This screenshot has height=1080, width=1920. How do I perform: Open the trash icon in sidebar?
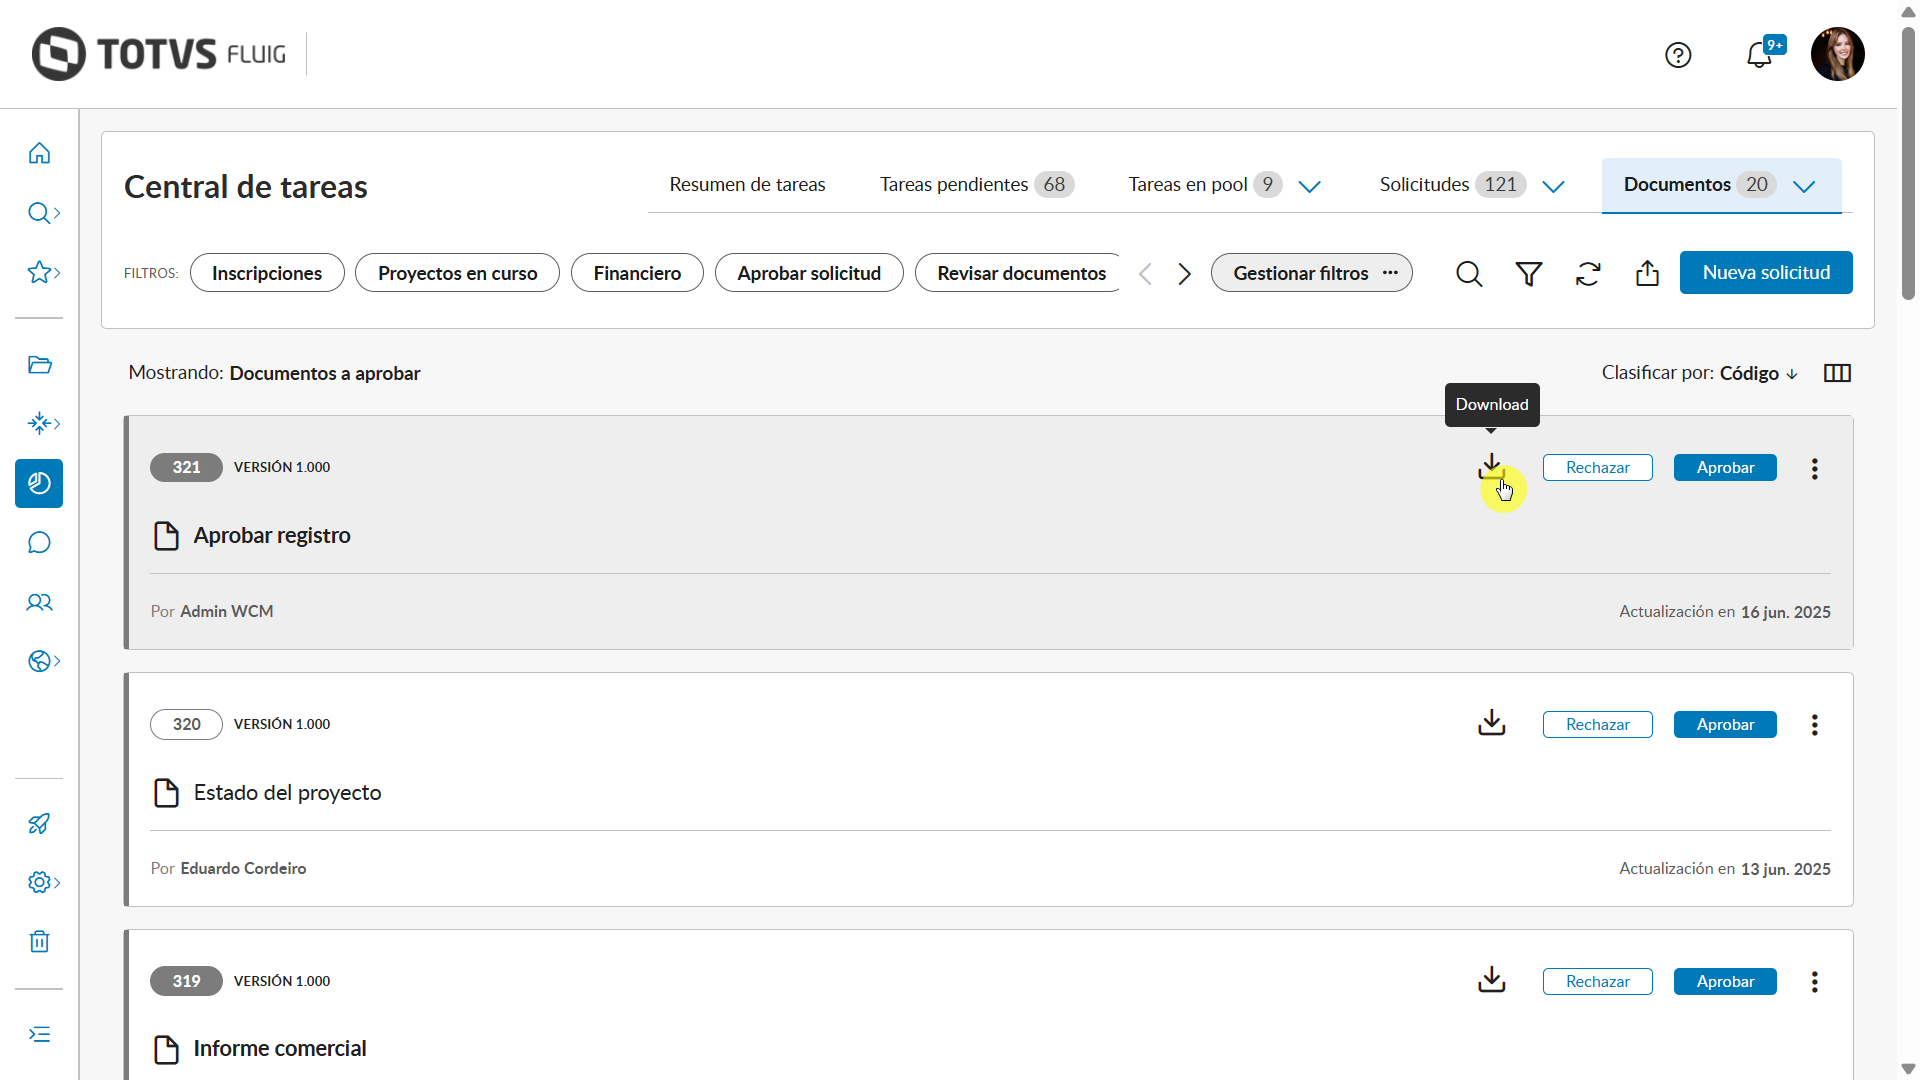(x=39, y=941)
